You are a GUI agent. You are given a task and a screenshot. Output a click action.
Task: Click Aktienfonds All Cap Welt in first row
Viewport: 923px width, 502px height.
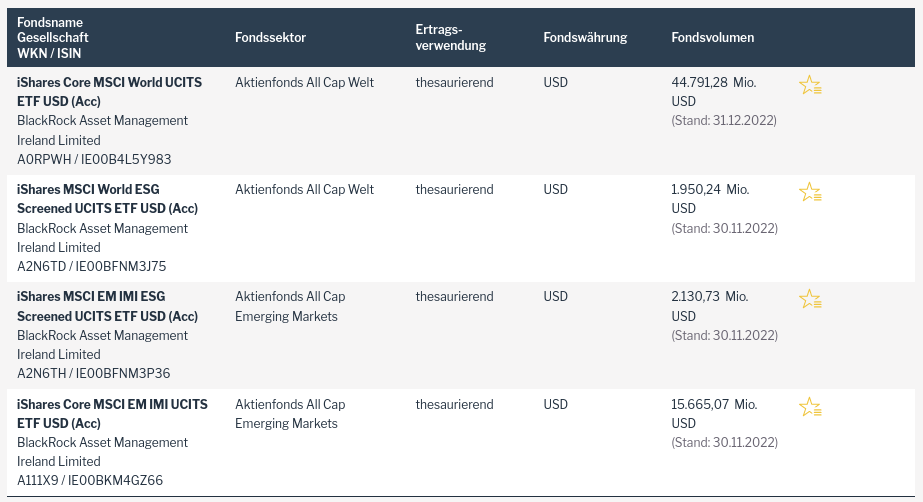point(304,83)
